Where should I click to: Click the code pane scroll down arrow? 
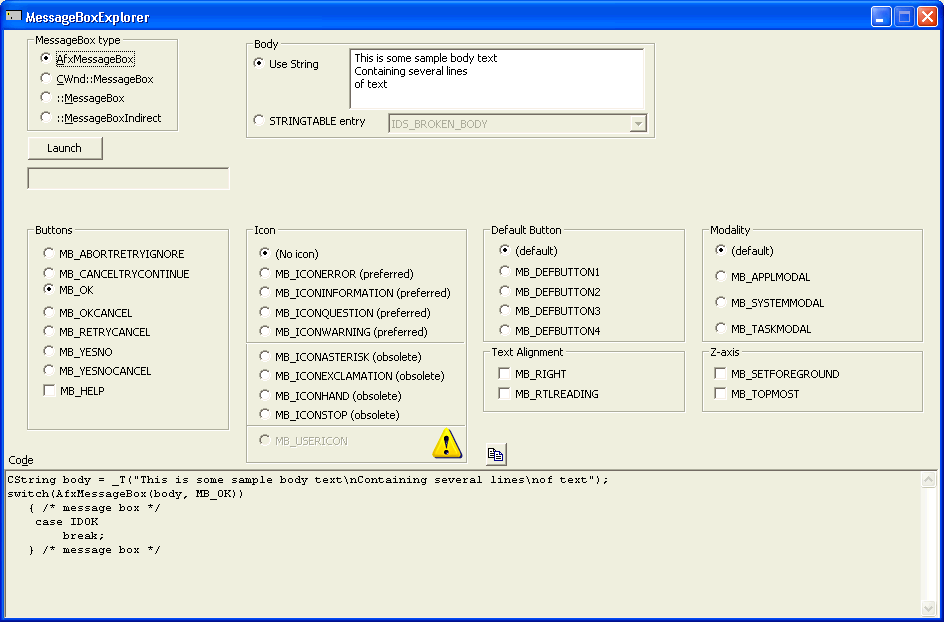pos(929,608)
